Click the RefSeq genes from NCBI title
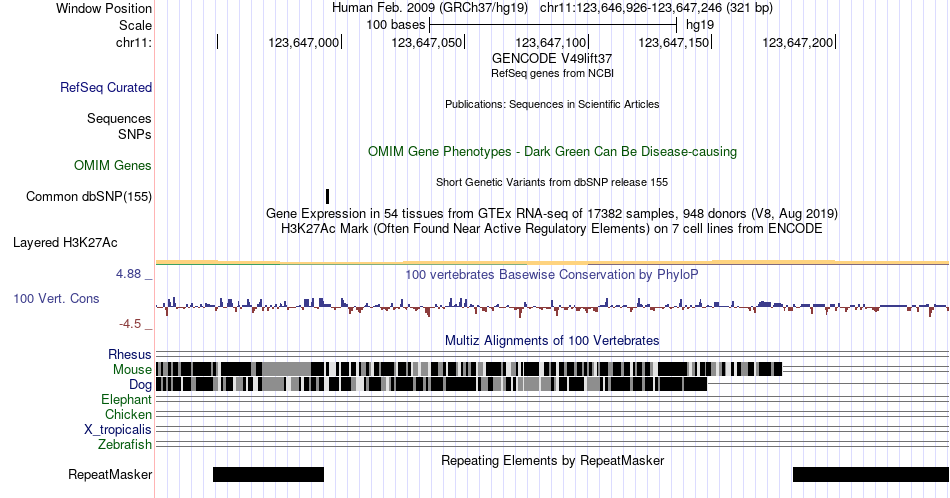 click(552, 73)
